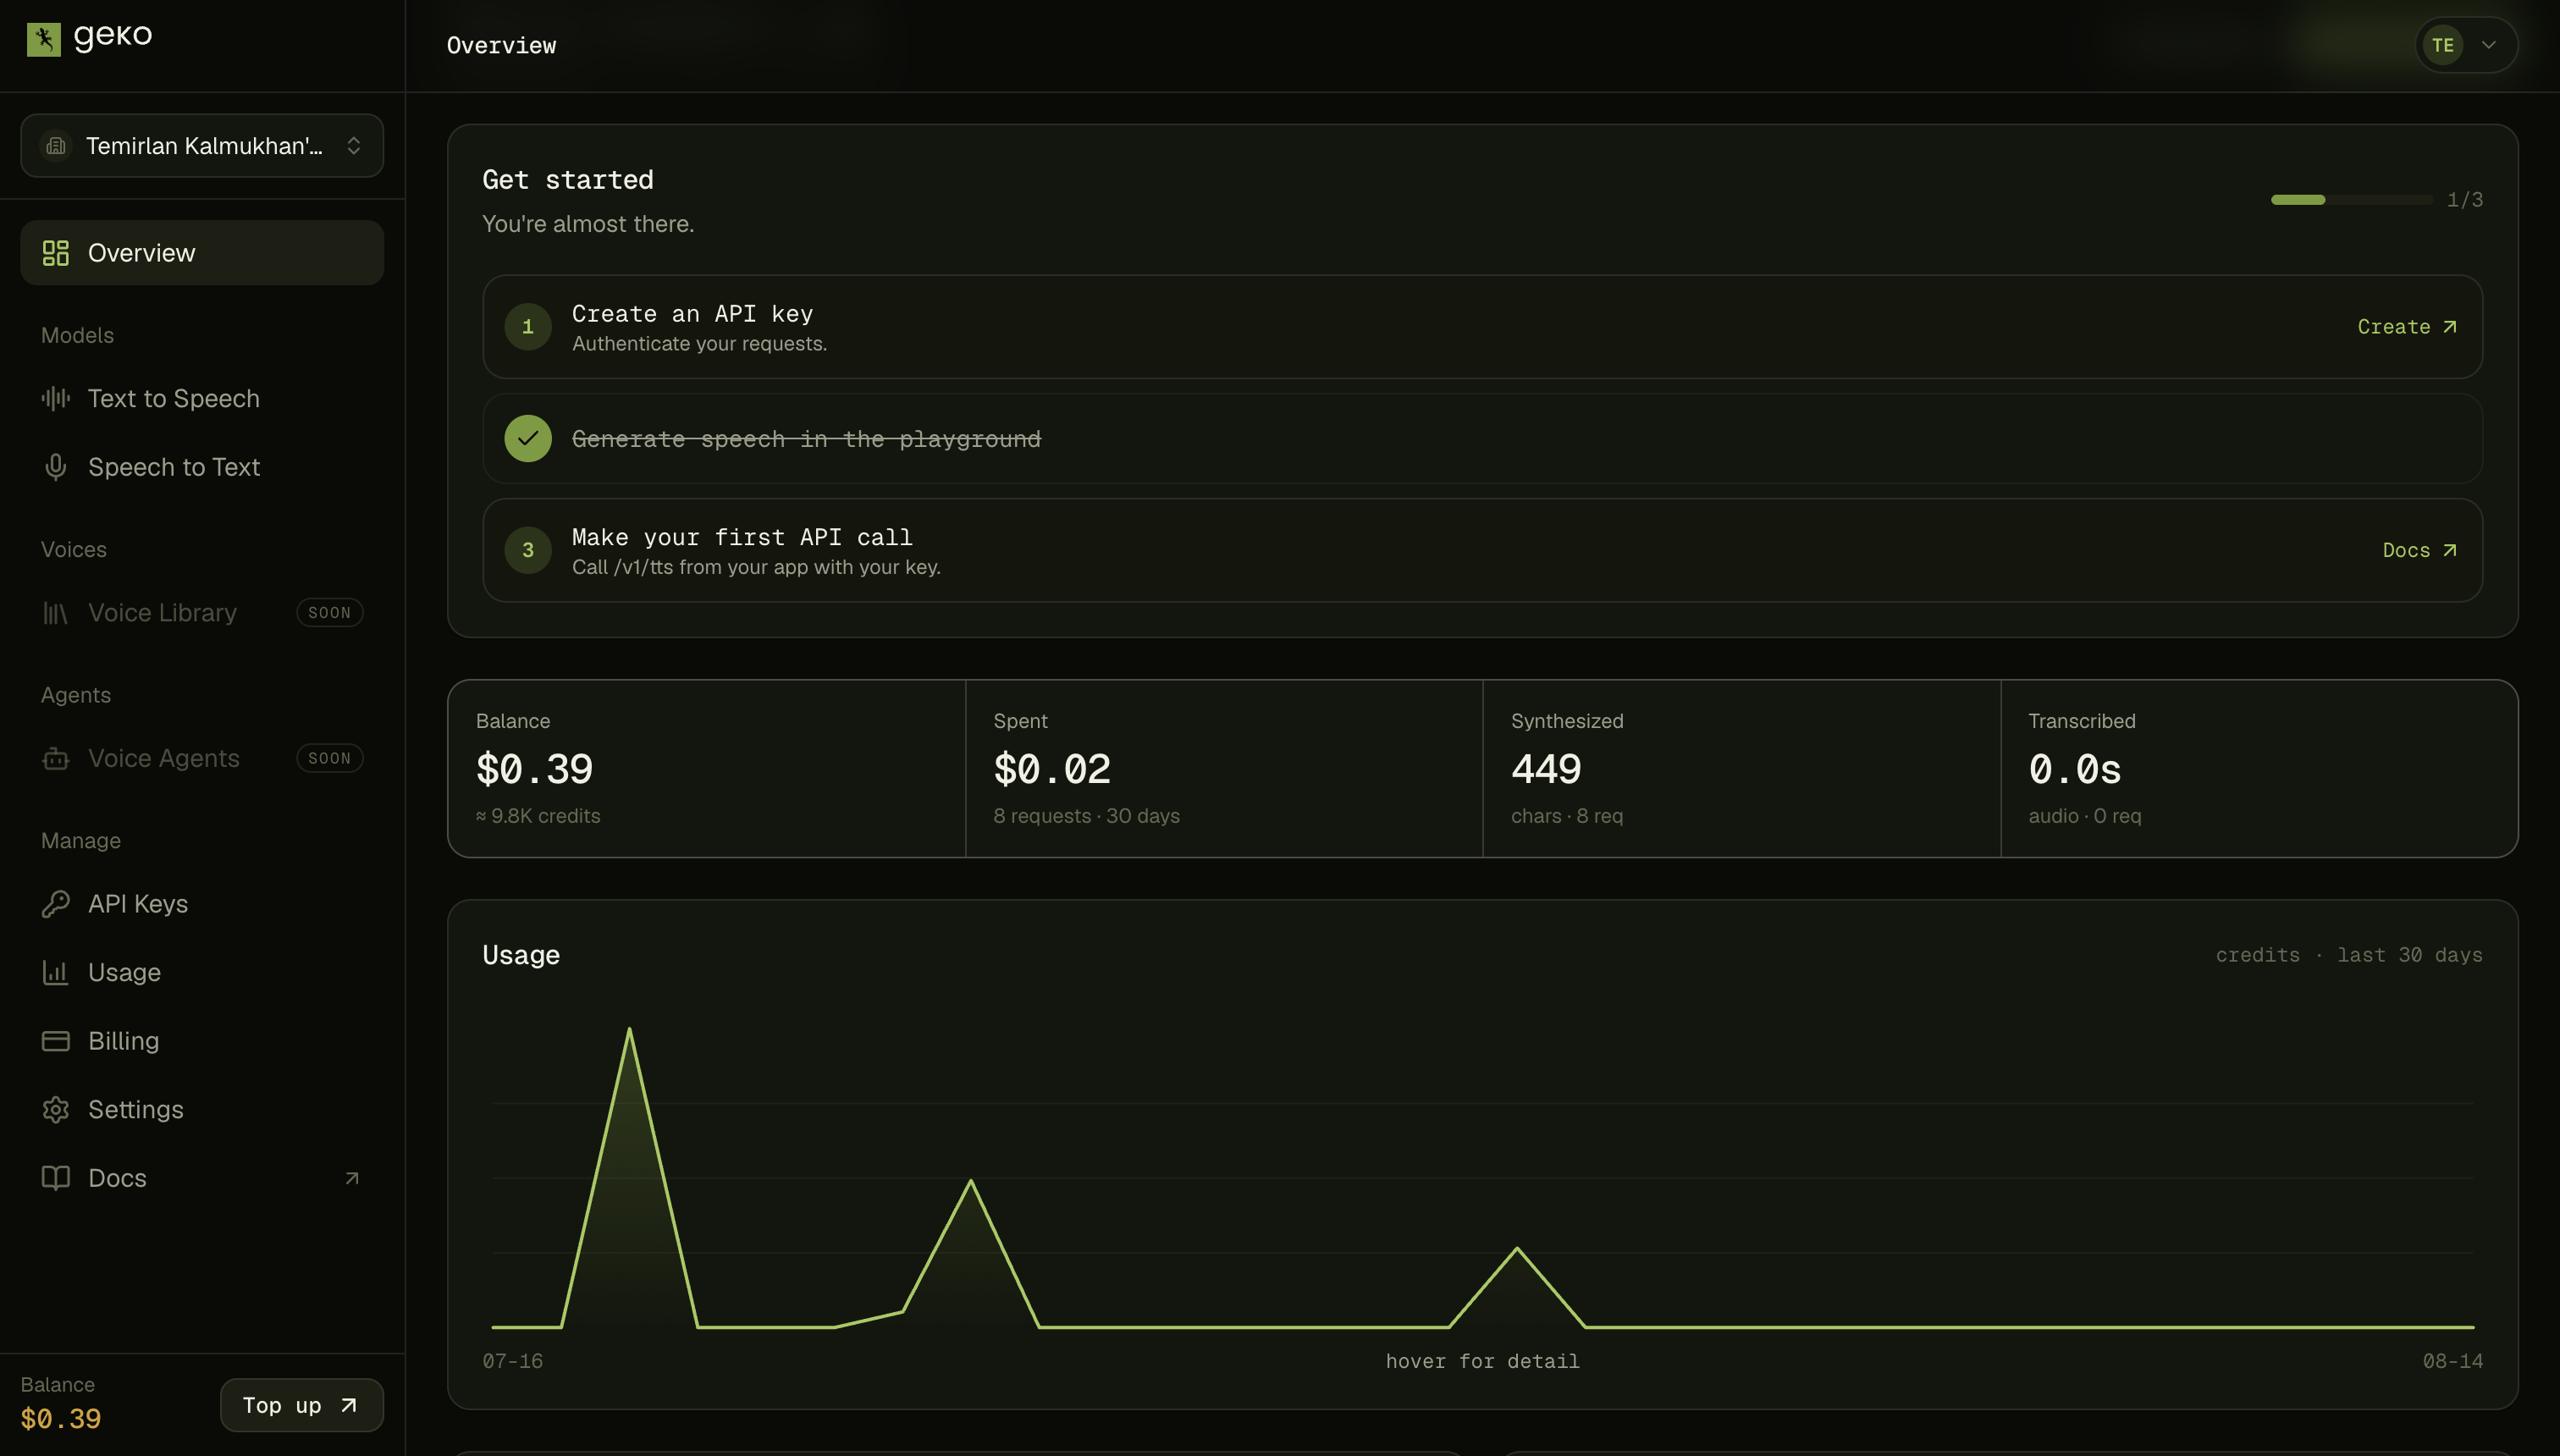Click the '08-14' chart date label

coord(2452,1361)
